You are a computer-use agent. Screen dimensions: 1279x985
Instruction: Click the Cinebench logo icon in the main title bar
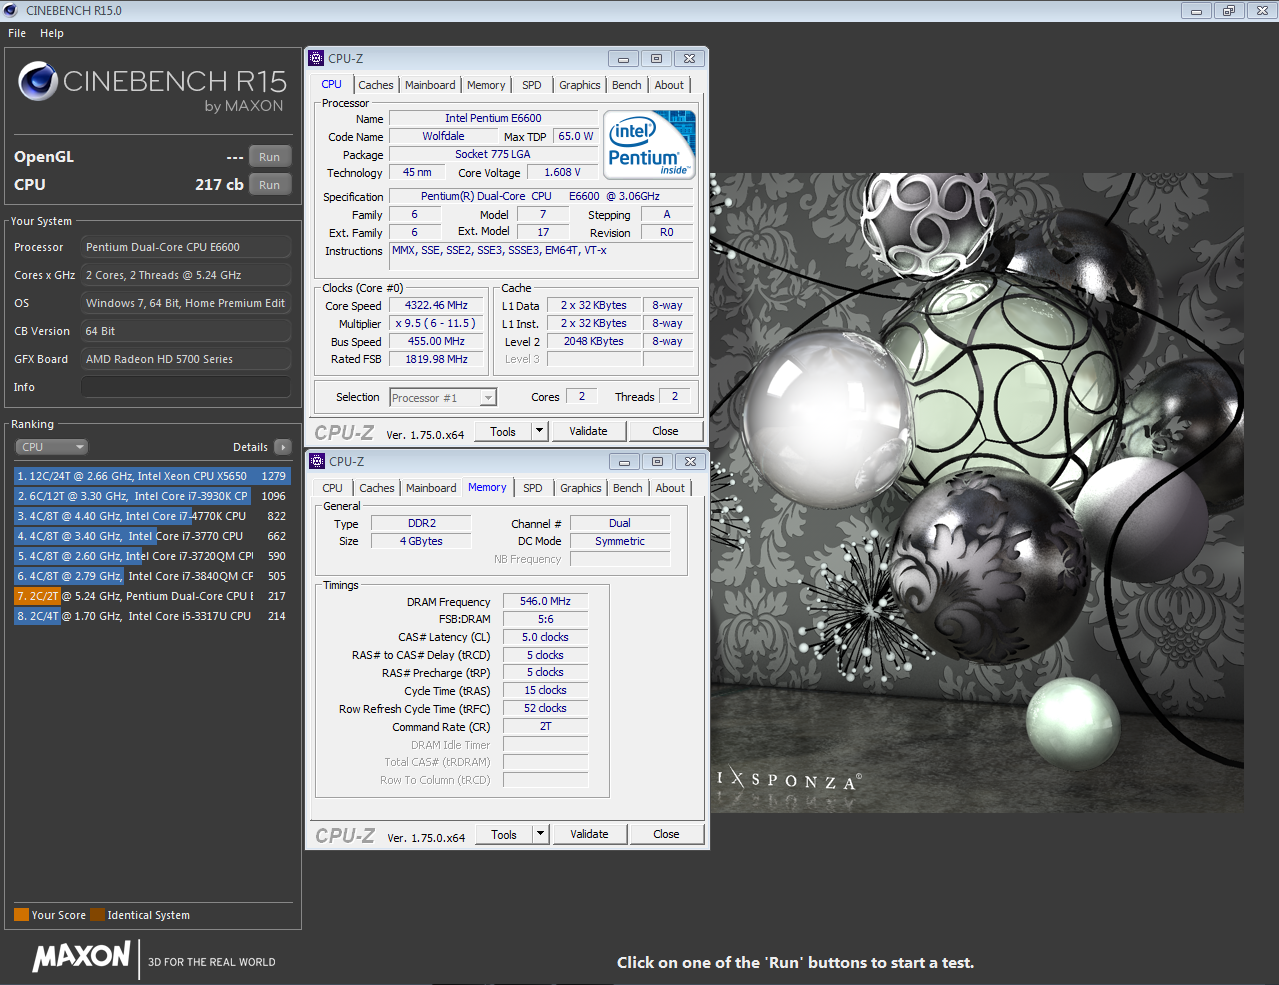coord(12,10)
